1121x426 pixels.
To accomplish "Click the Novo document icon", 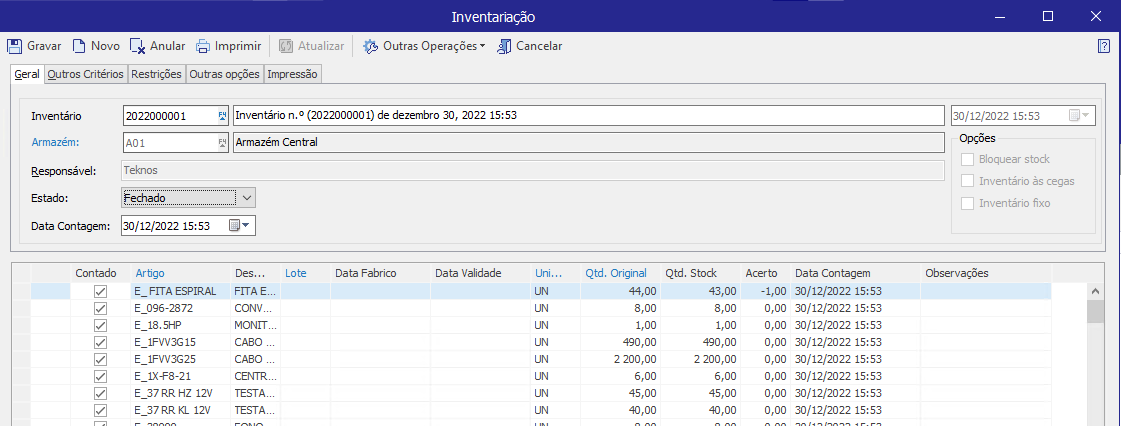I will [78, 46].
